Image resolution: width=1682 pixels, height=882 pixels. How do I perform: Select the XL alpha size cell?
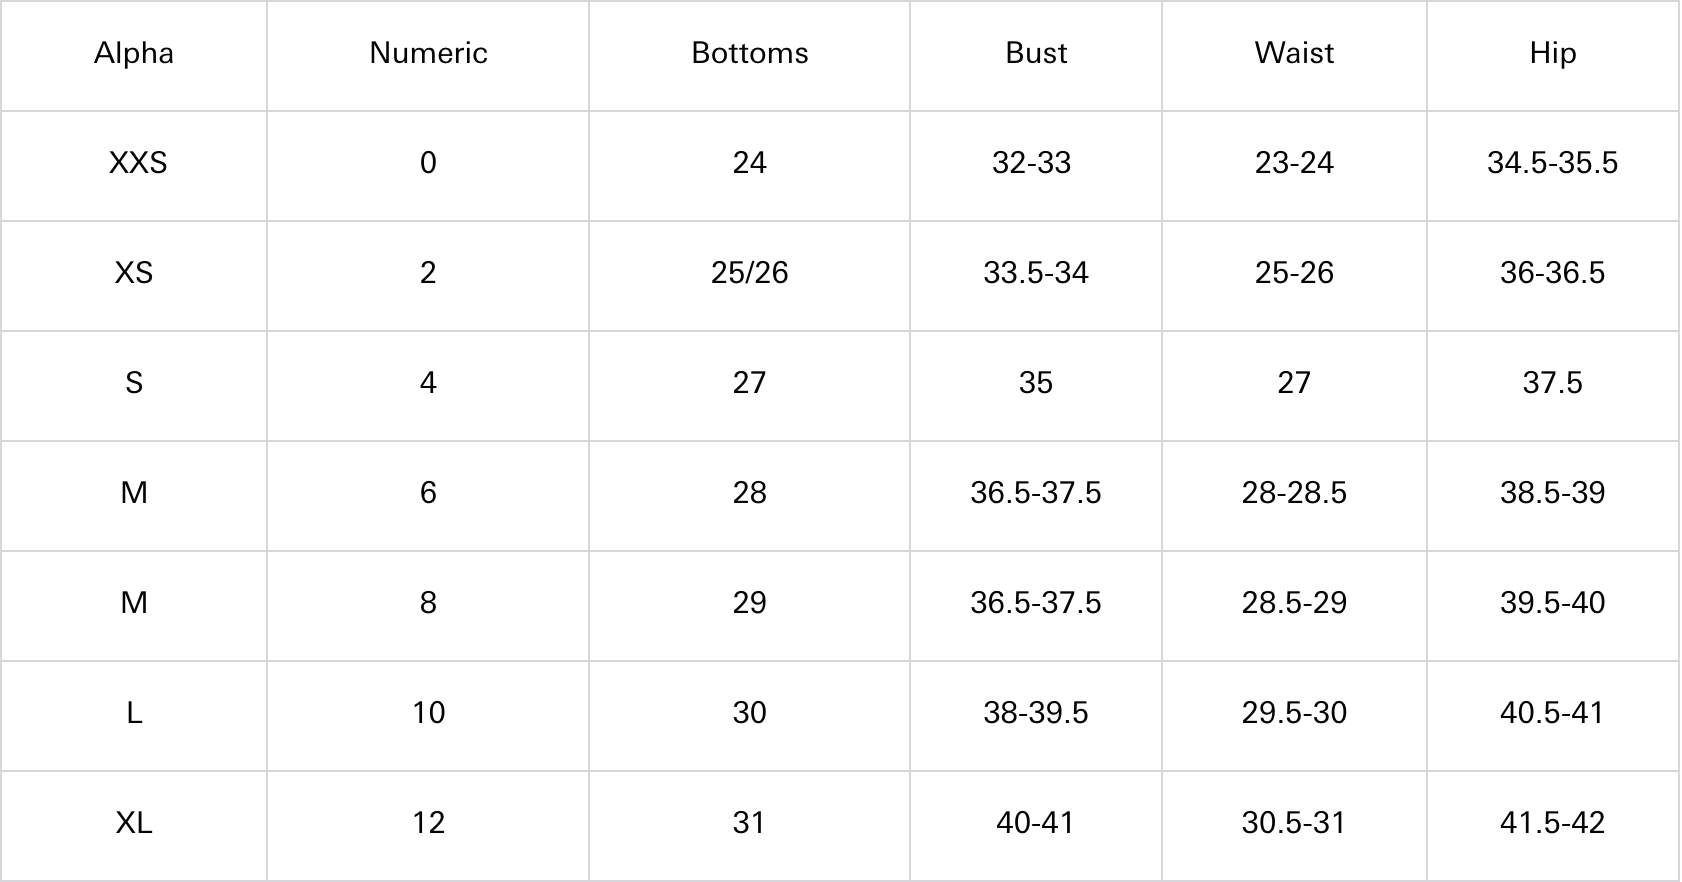pyautogui.click(x=134, y=823)
